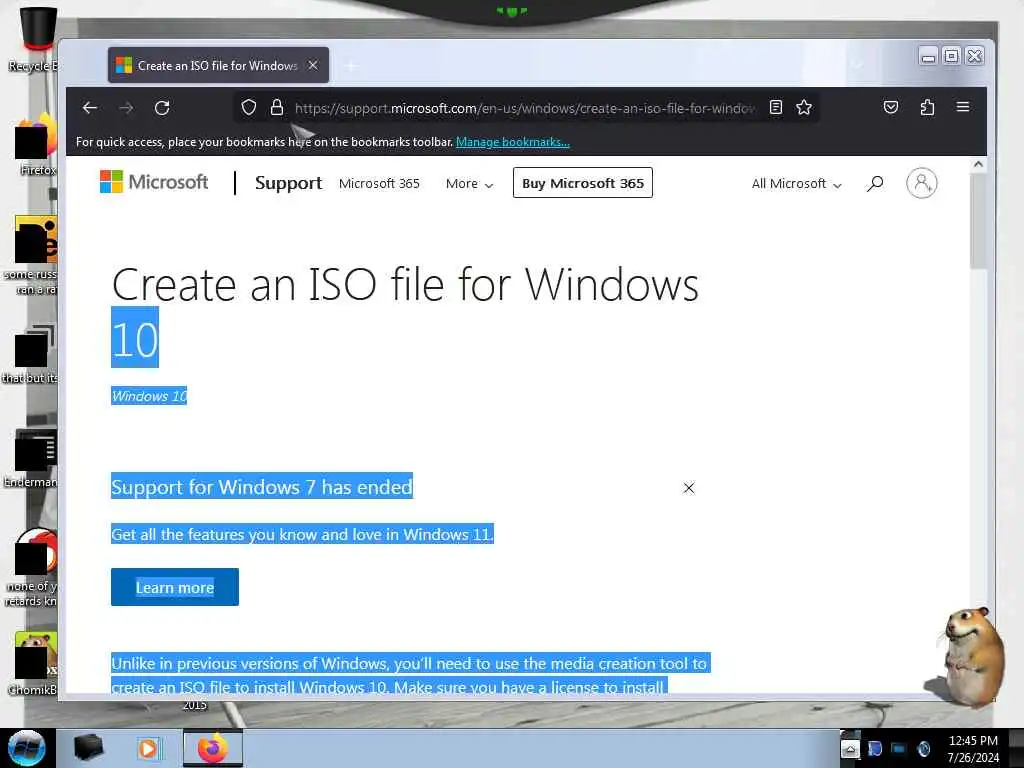1024x768 pixels.
Task: Open the Save to Pocket button
Action: pyautogui.click(x=891, y=107)
